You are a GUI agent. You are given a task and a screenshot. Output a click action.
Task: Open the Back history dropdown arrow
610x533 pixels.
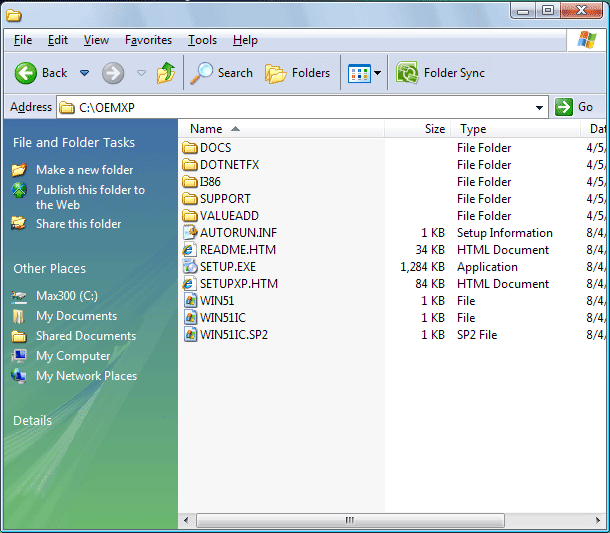click(x=84, y=73)
